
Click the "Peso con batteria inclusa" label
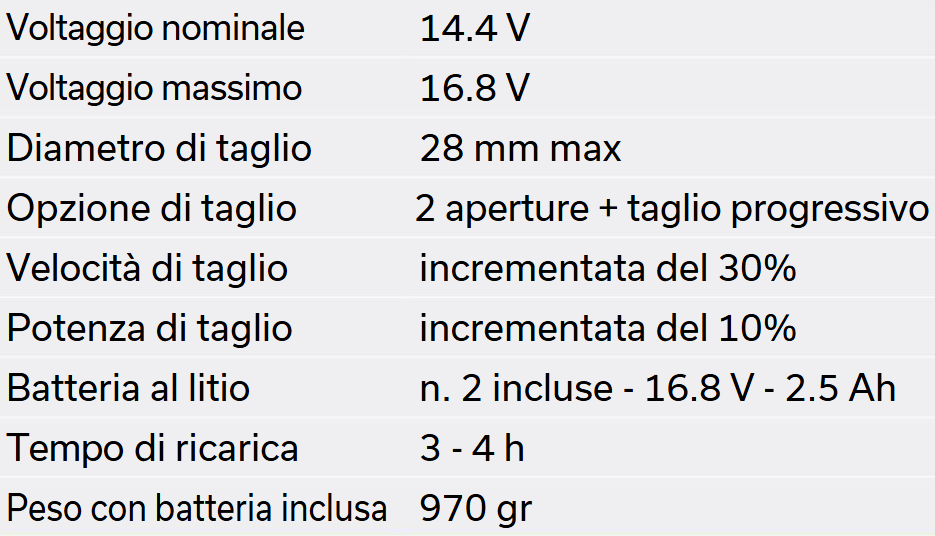196,508
